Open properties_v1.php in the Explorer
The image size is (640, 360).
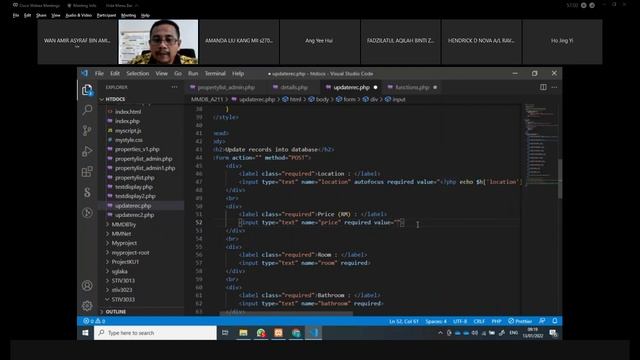click(137, 149)
